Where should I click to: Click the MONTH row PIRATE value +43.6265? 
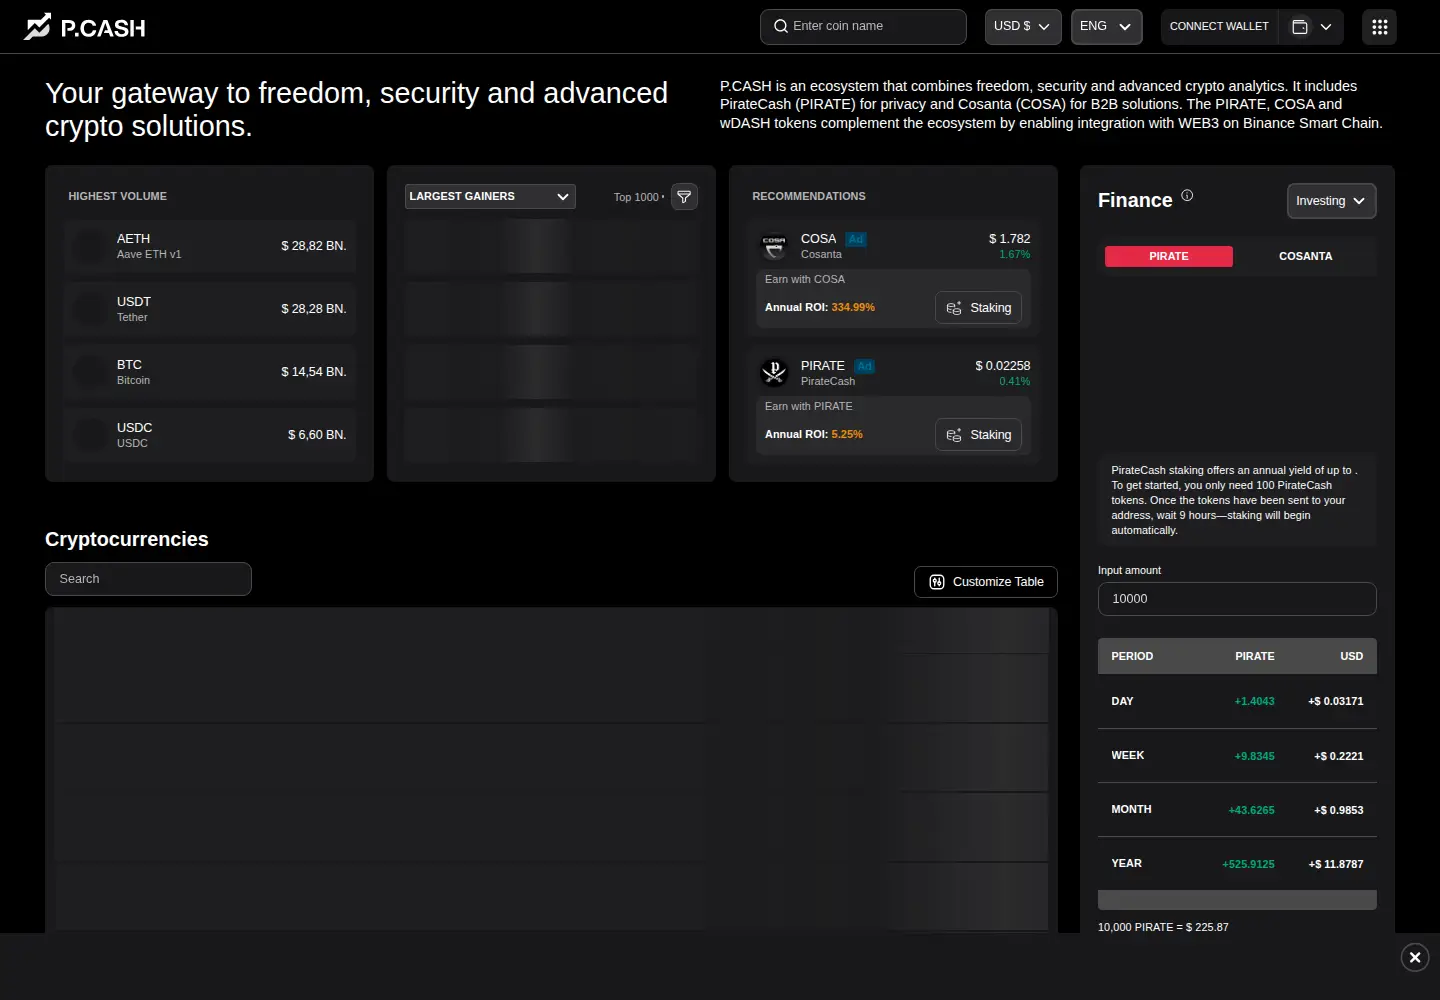tap(1251, 810)
